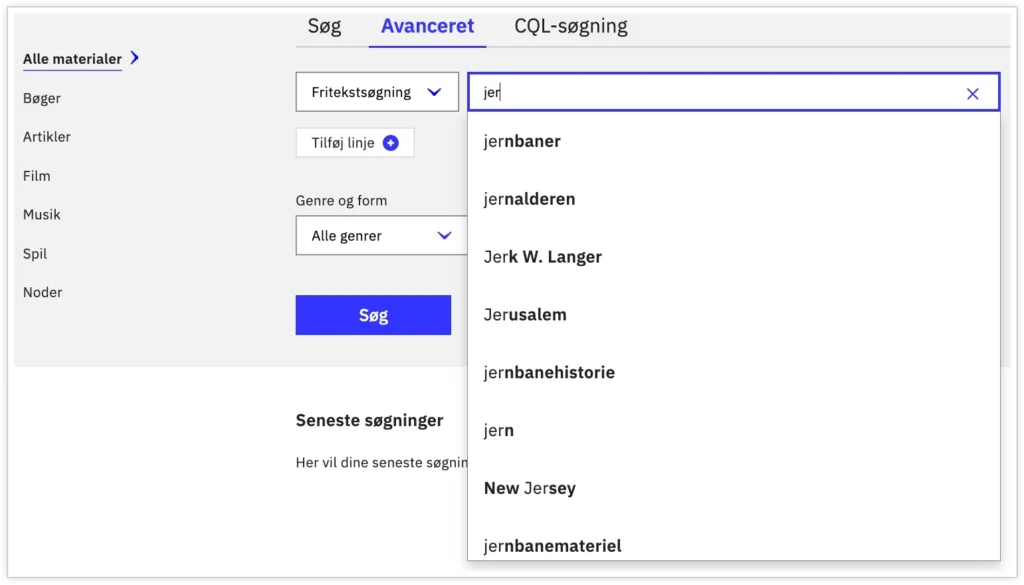This screenshot has width=1024, height=585.
Task: Open the CQL-søgning tab
Action: point(571,27)
